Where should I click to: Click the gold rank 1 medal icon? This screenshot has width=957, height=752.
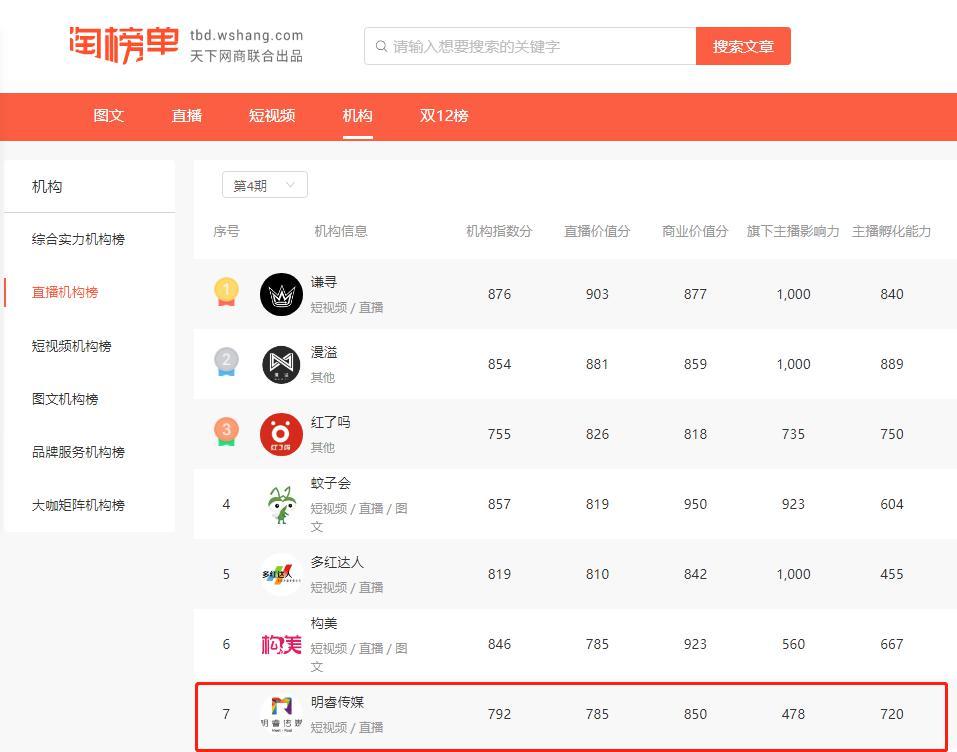pos(226,292)
